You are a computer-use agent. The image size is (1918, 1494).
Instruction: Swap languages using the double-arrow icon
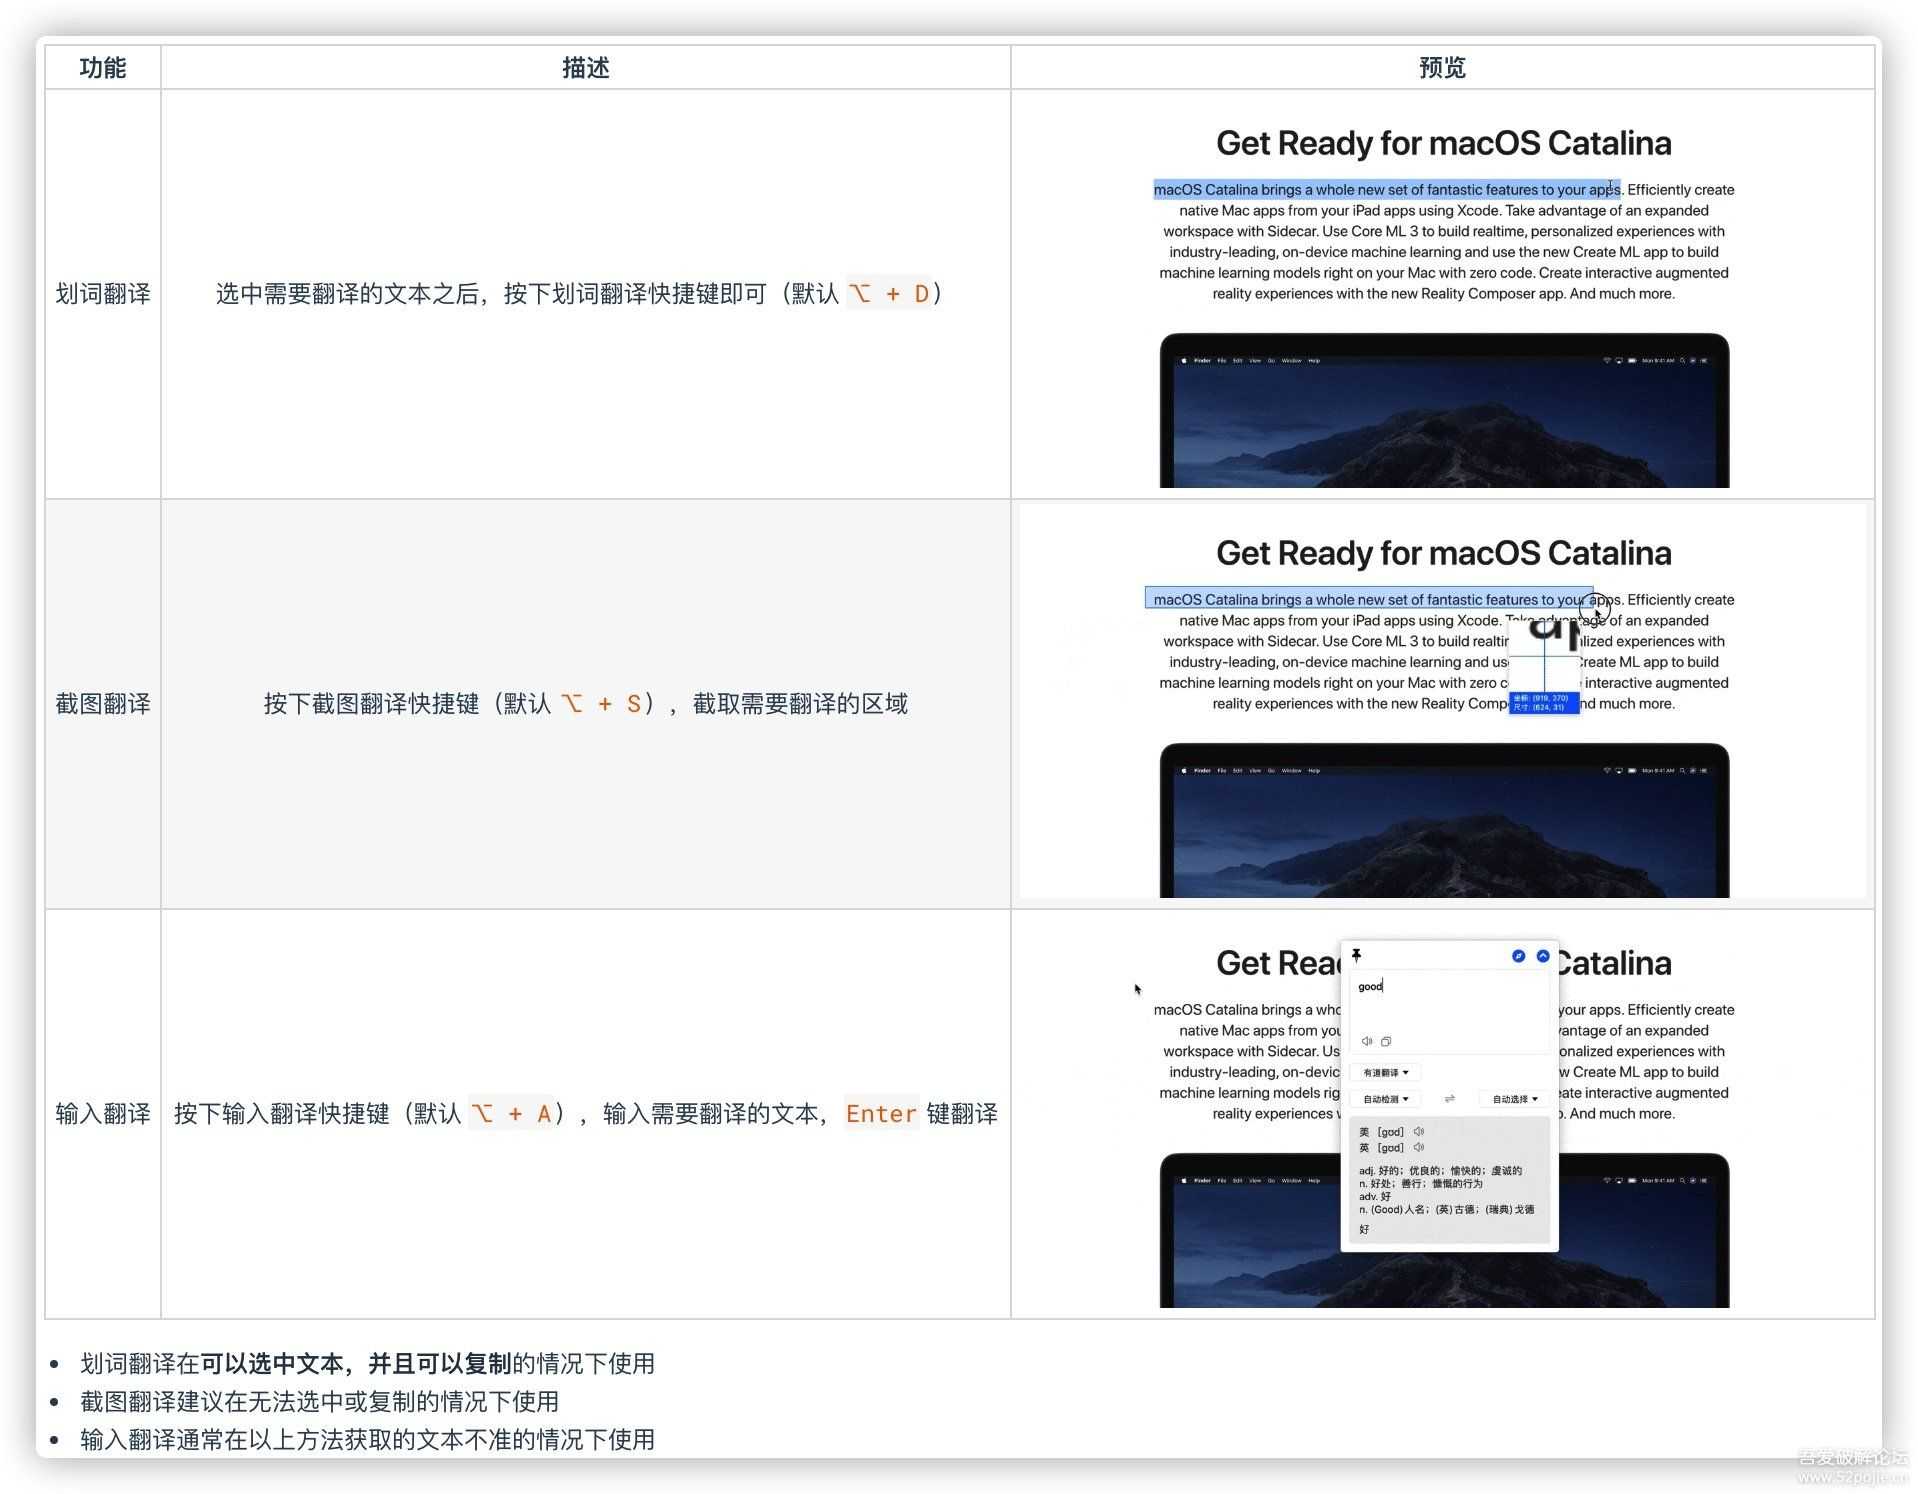1449,1099
